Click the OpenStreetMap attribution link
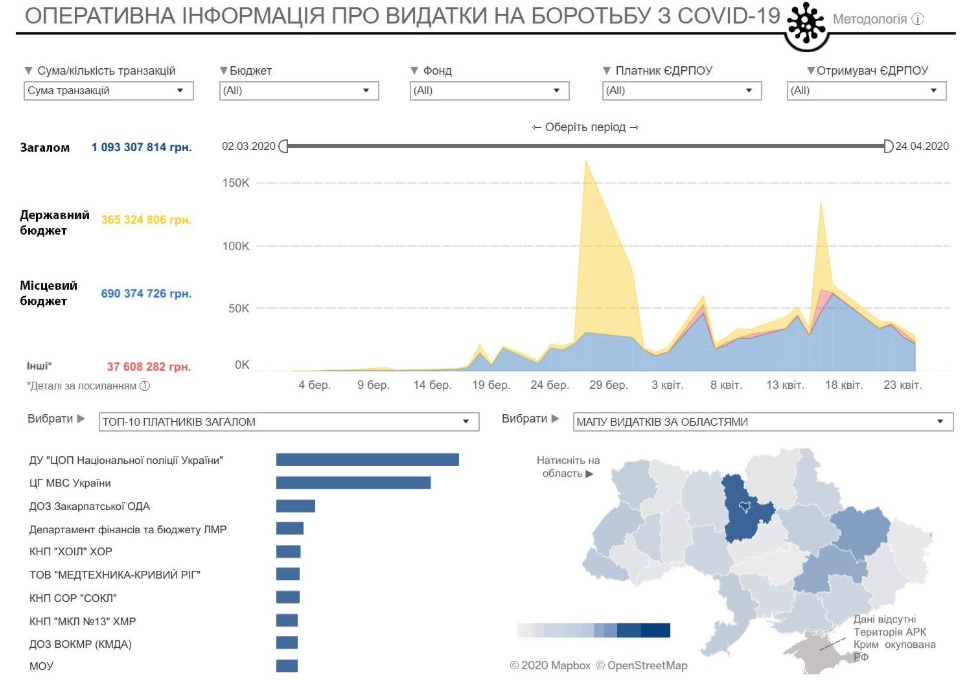Image resolution: width=969 pixels, height=685 pixels. coord(641,666)
